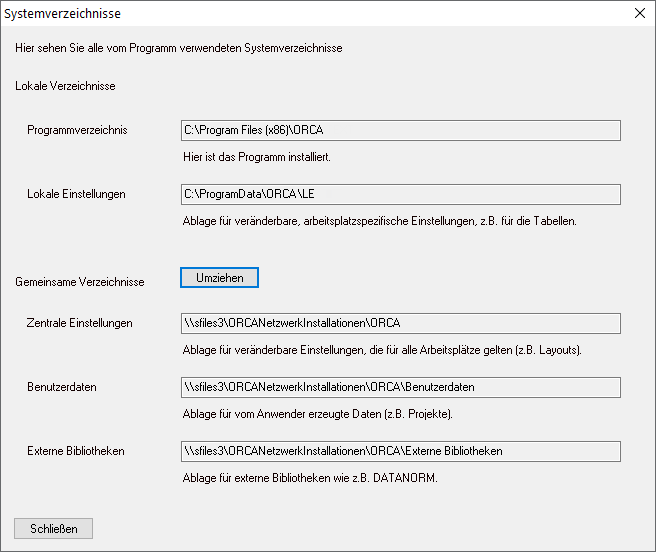Viewport: 656px width, 552px height.
Task: Click the Benutzerdaten label
Action: 62,387
